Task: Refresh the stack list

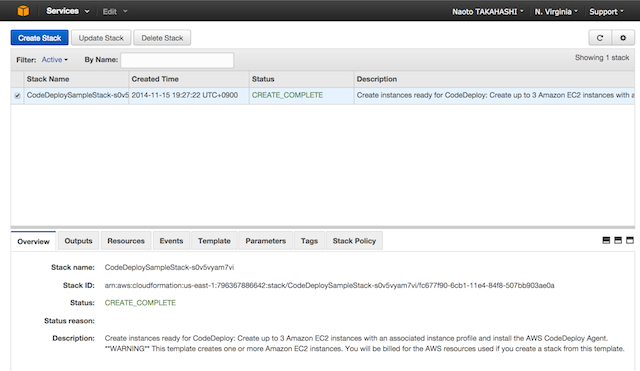Action: click(x=600, y=38)
